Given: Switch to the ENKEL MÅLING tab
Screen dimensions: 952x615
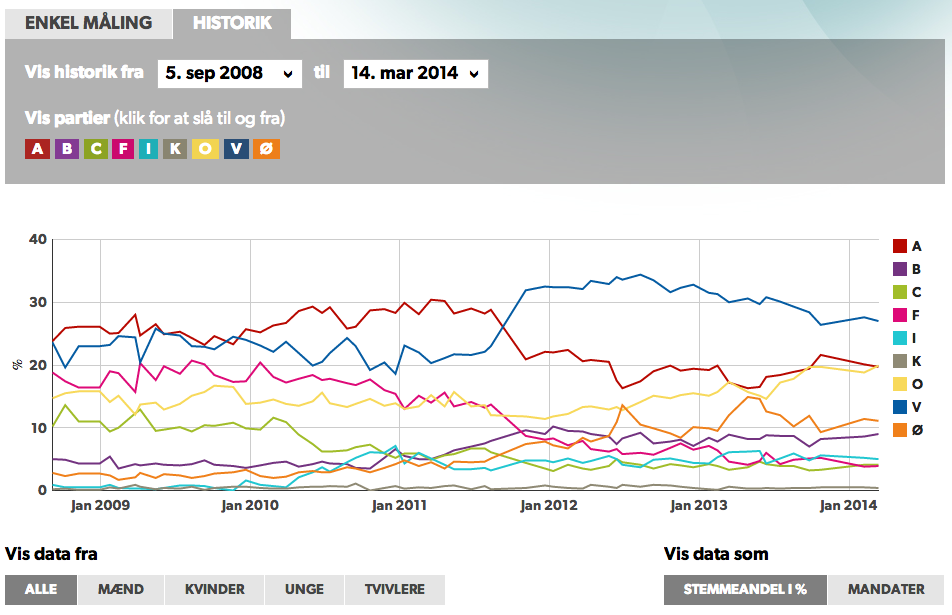Looking at the screenshot, I should [x=89, y=23].
